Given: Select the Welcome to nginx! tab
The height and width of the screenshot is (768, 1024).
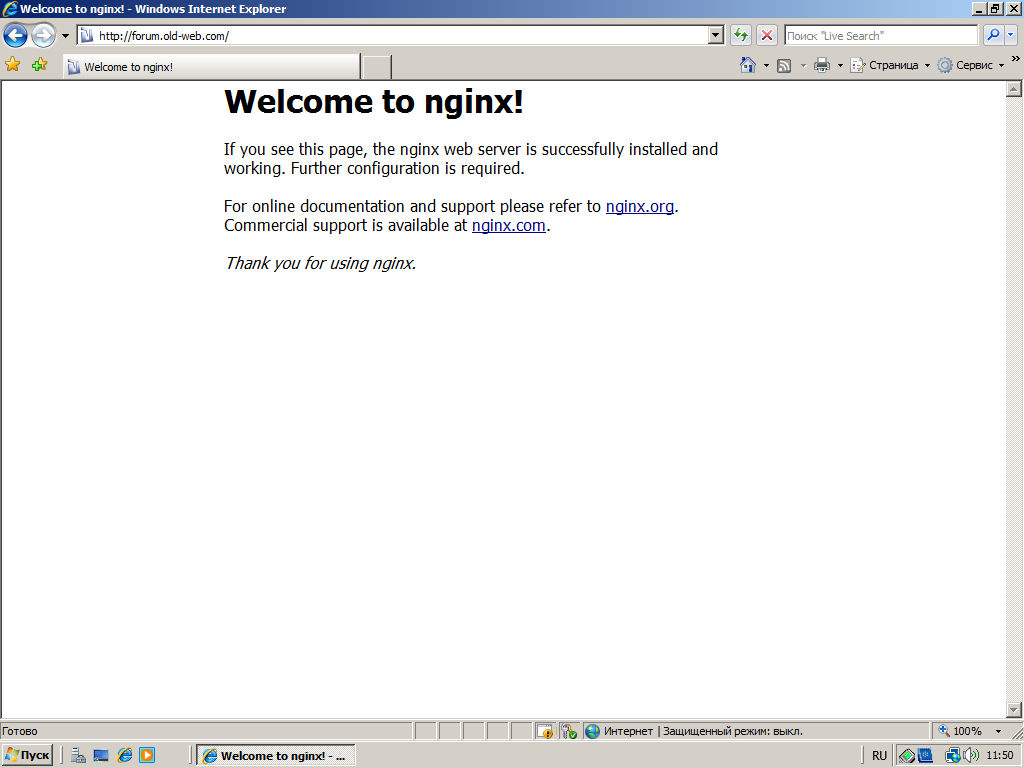Looking at the screenshot, I should click(210, 67).
